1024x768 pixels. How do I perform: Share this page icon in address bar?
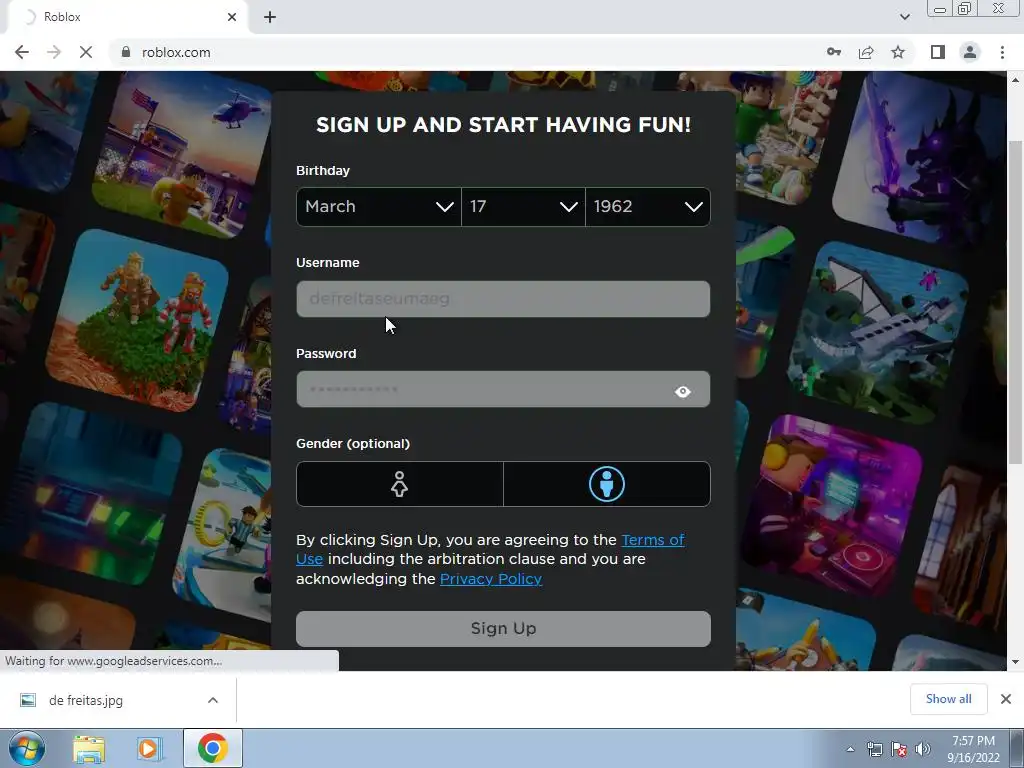(866, 52)
